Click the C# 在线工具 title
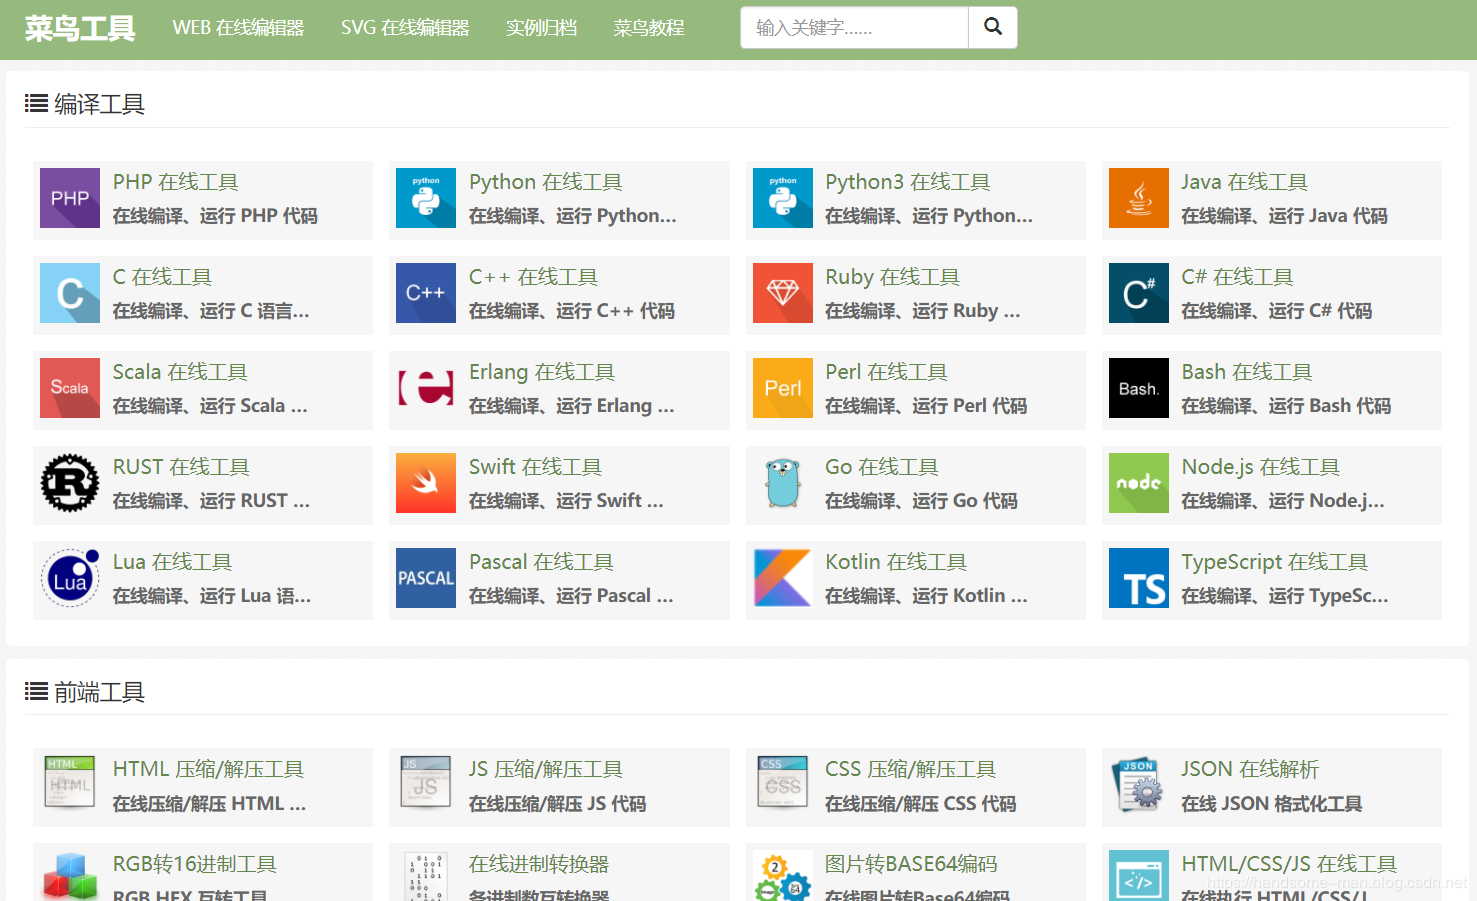The height and width of the screenshot is (901, 1477). click(x=1237, y=277)
